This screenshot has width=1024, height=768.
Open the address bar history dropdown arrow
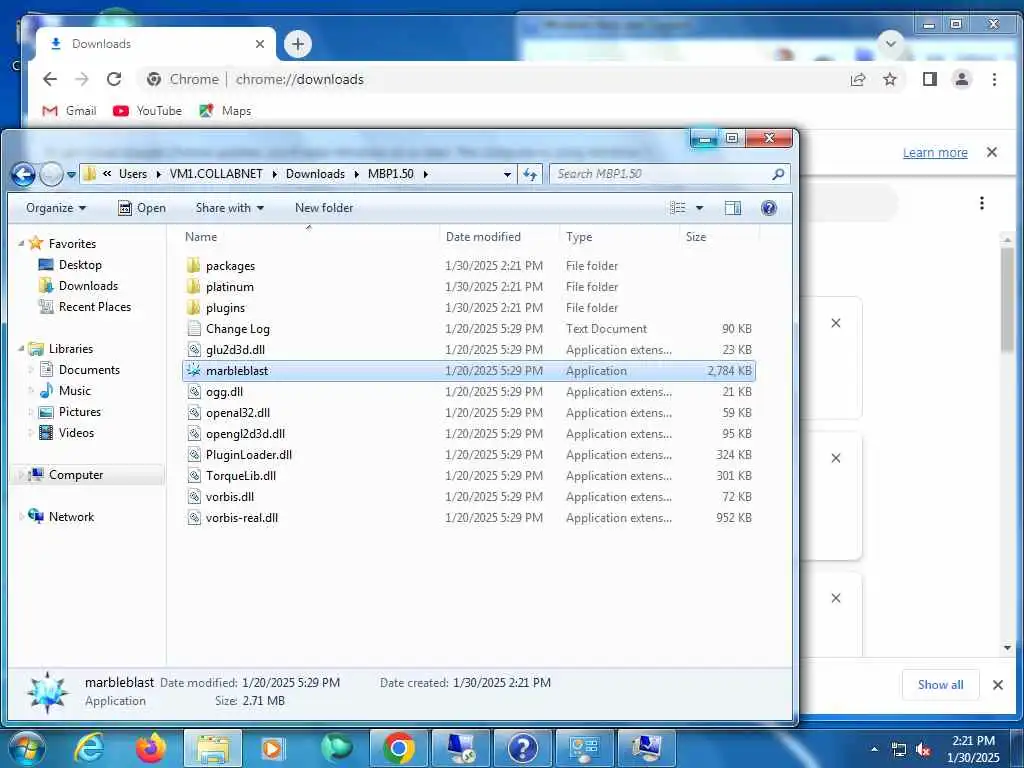point(507,174)
